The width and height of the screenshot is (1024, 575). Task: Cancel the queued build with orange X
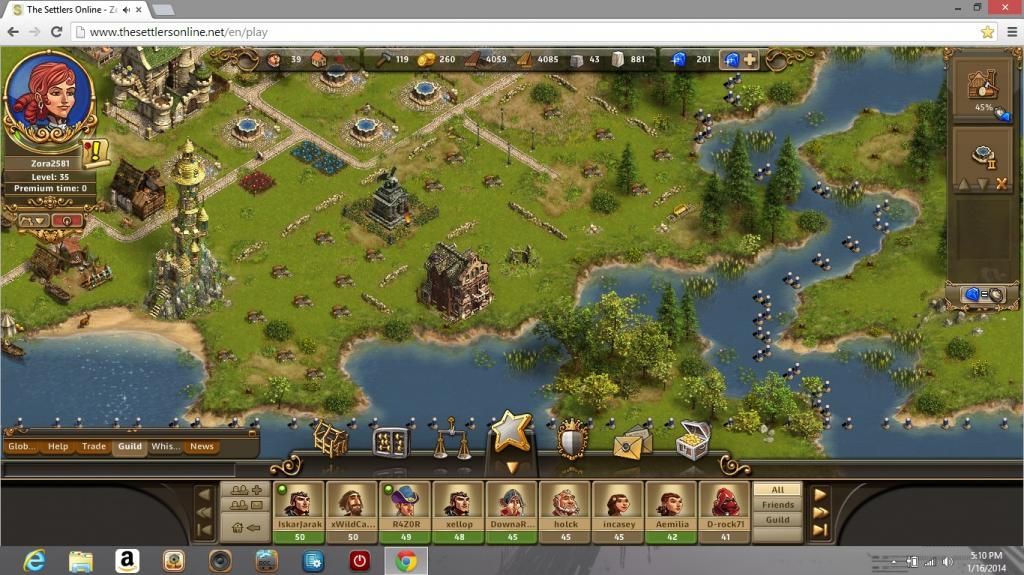(x=997, y=184)
